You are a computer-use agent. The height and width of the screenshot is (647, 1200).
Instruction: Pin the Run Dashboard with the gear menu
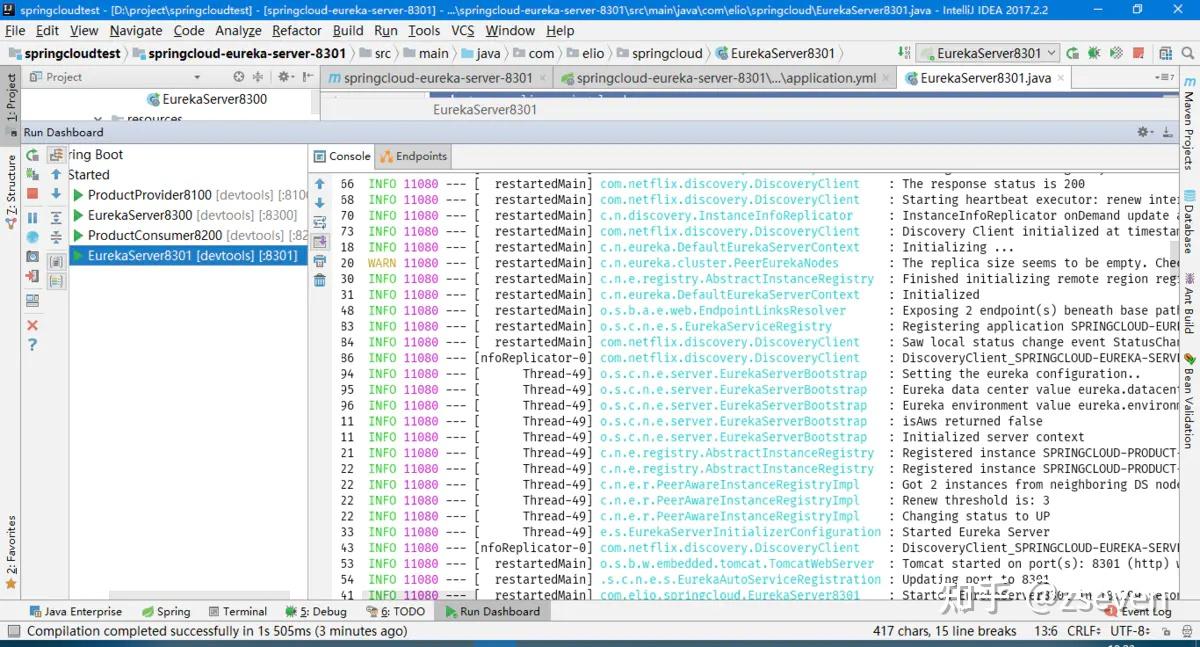coord(1142,132)
